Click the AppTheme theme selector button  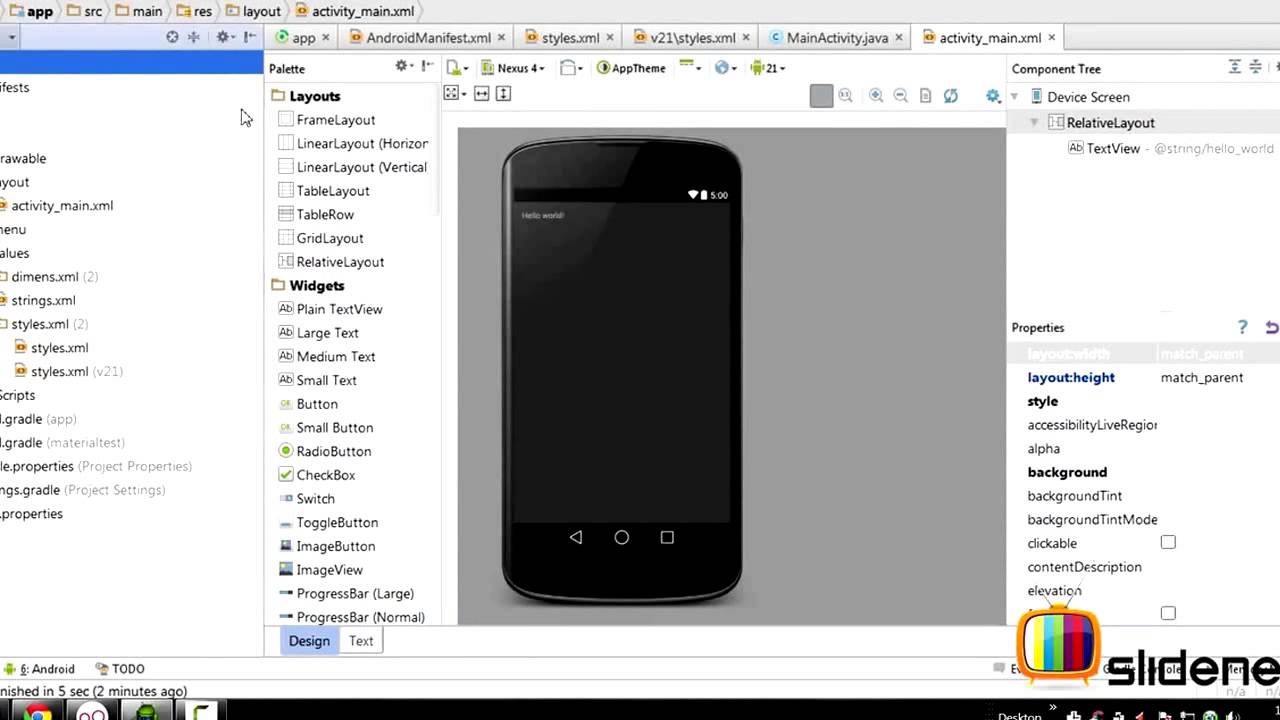click(631, 68)
